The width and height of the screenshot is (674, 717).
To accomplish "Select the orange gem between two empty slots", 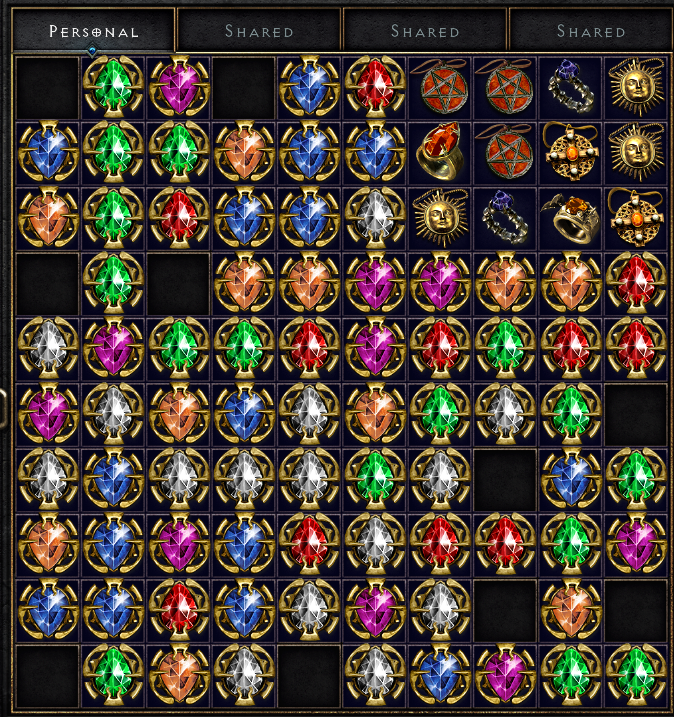I will 570,610.
